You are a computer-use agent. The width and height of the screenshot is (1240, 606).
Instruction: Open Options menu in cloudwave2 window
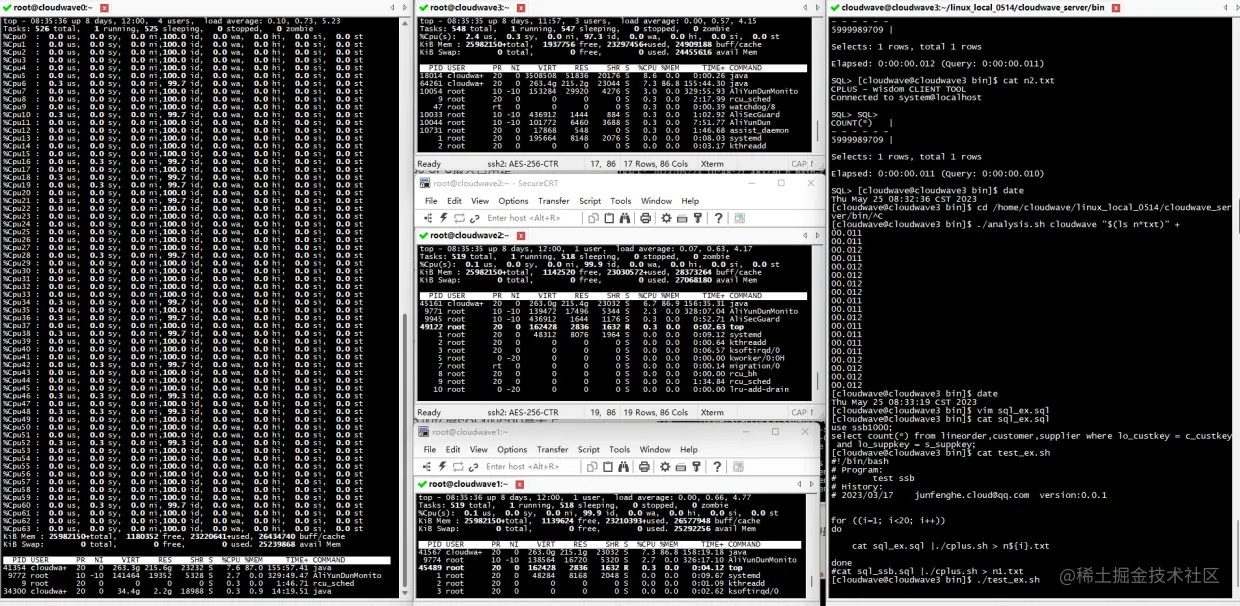point(513,201)
